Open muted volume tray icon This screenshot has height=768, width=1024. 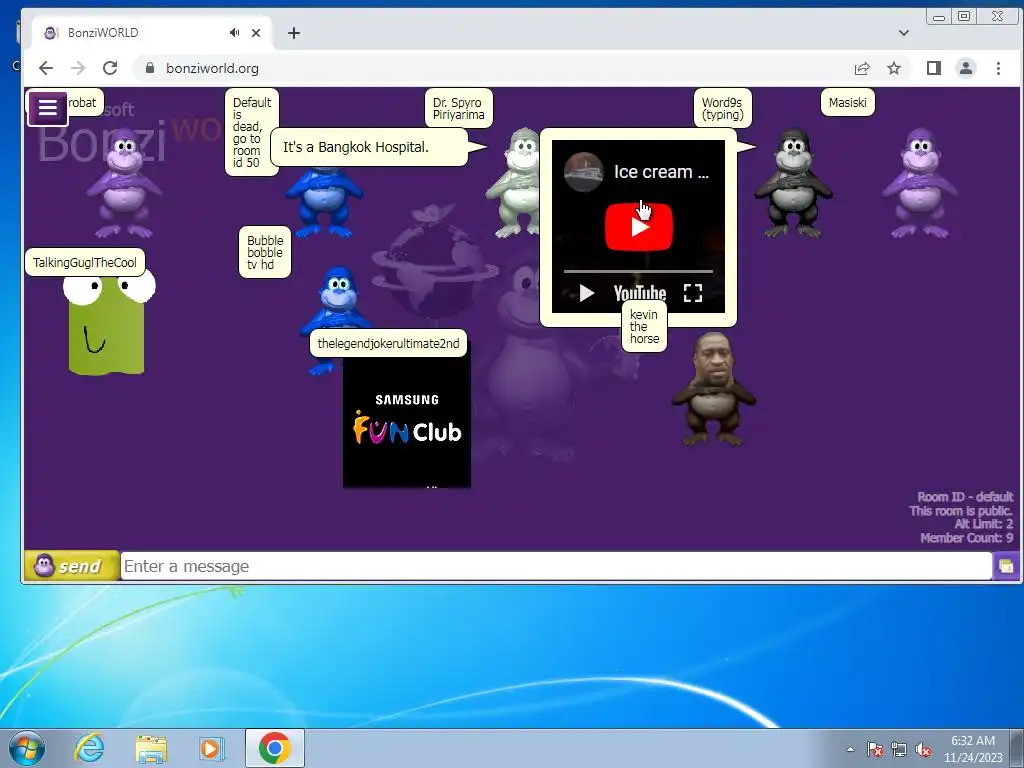[923, 749]
